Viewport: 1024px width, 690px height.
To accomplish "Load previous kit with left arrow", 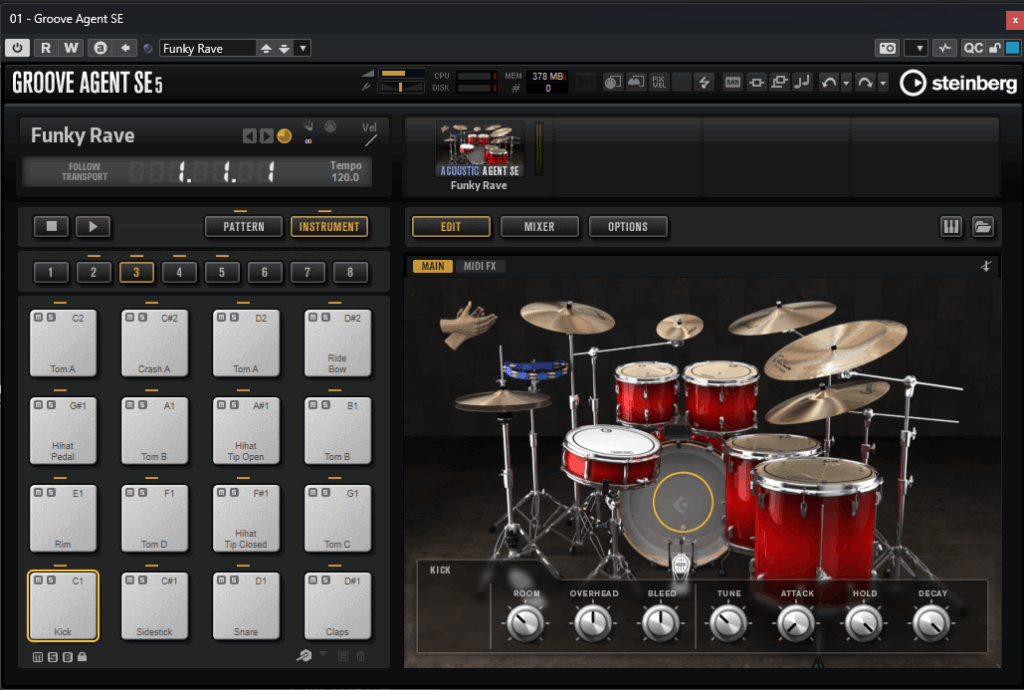I will 249,136.
